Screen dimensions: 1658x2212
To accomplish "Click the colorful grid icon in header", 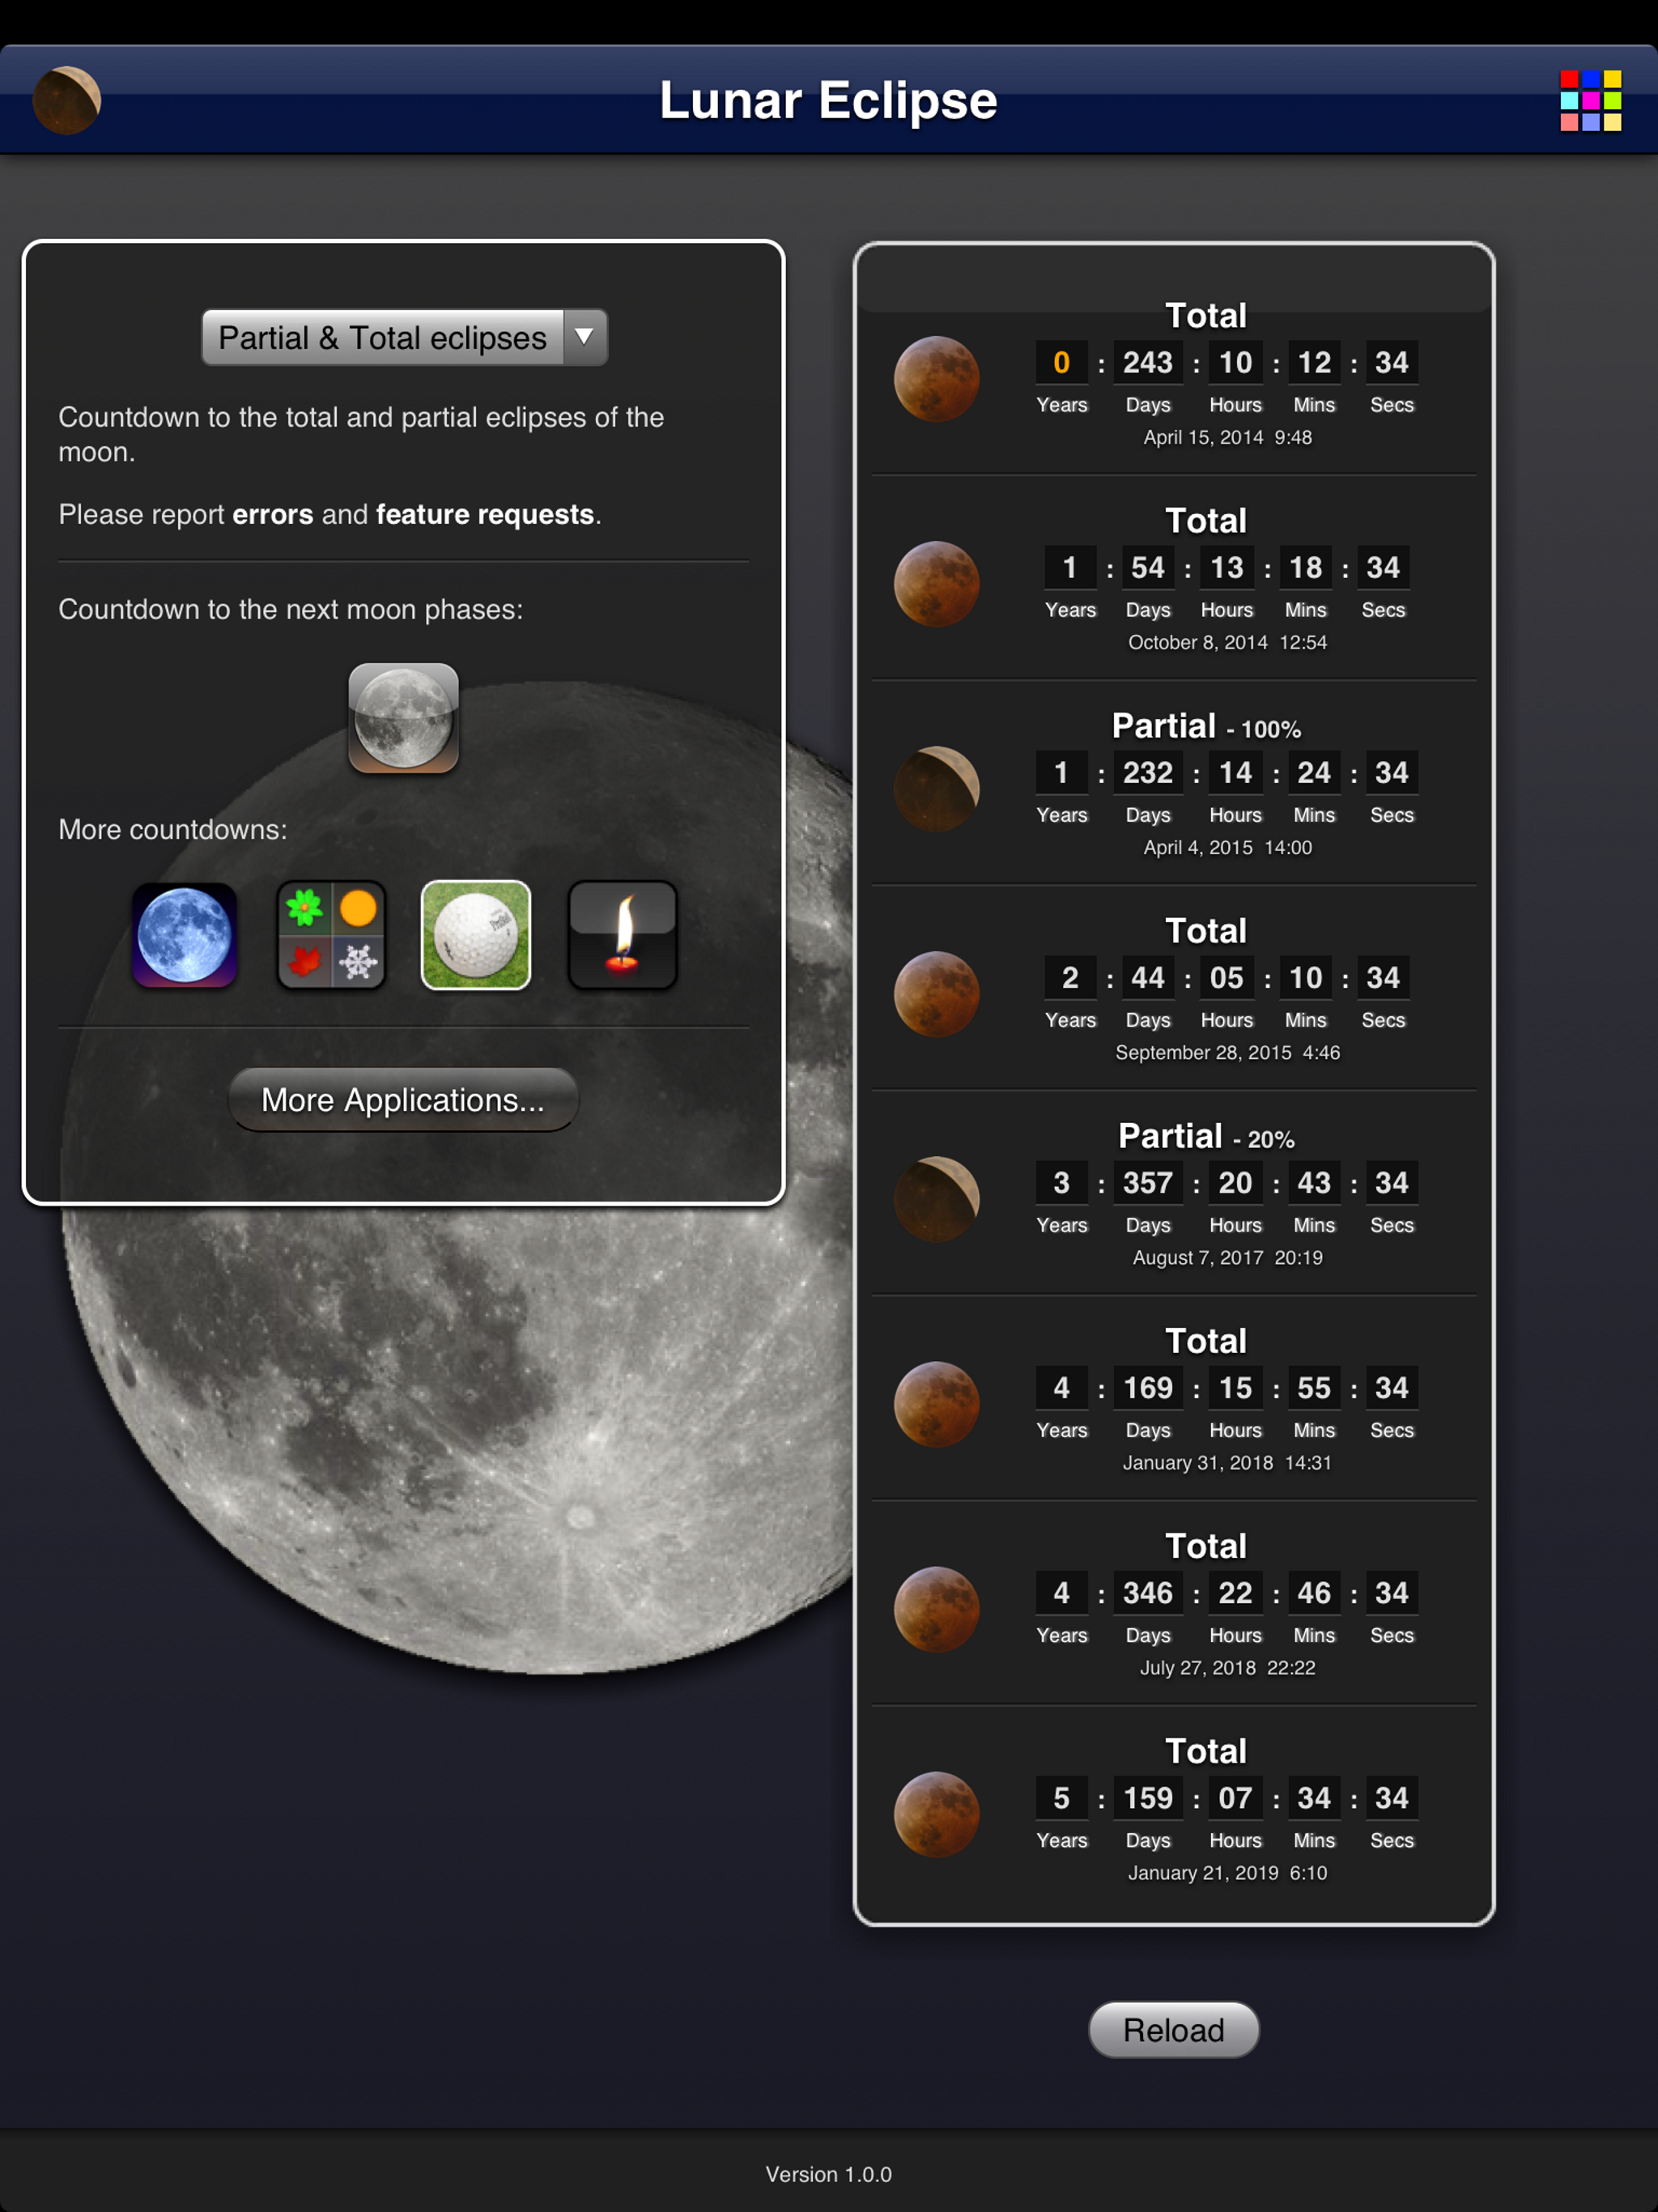I will coord(1589,100).
